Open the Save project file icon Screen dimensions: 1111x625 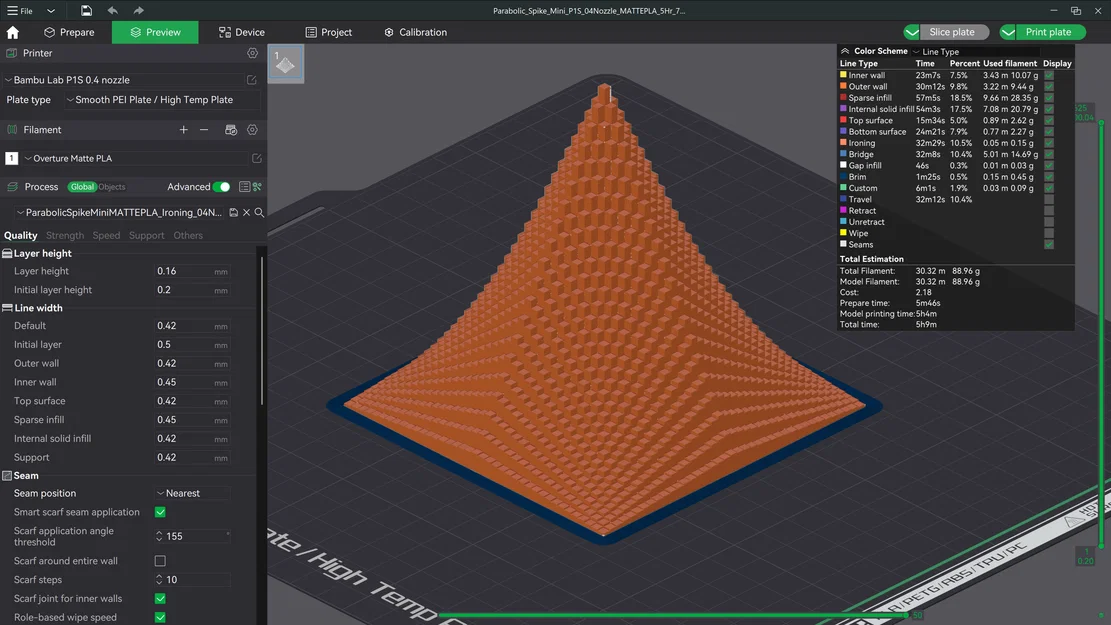click(x=86, y=10)
